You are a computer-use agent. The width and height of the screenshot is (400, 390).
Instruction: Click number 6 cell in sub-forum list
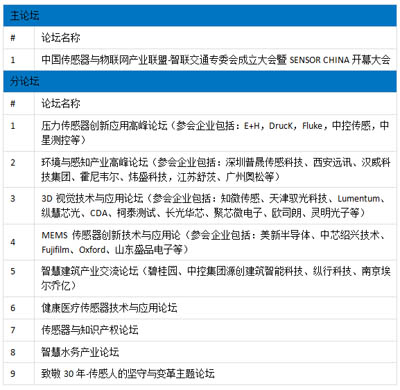[13, 308]
